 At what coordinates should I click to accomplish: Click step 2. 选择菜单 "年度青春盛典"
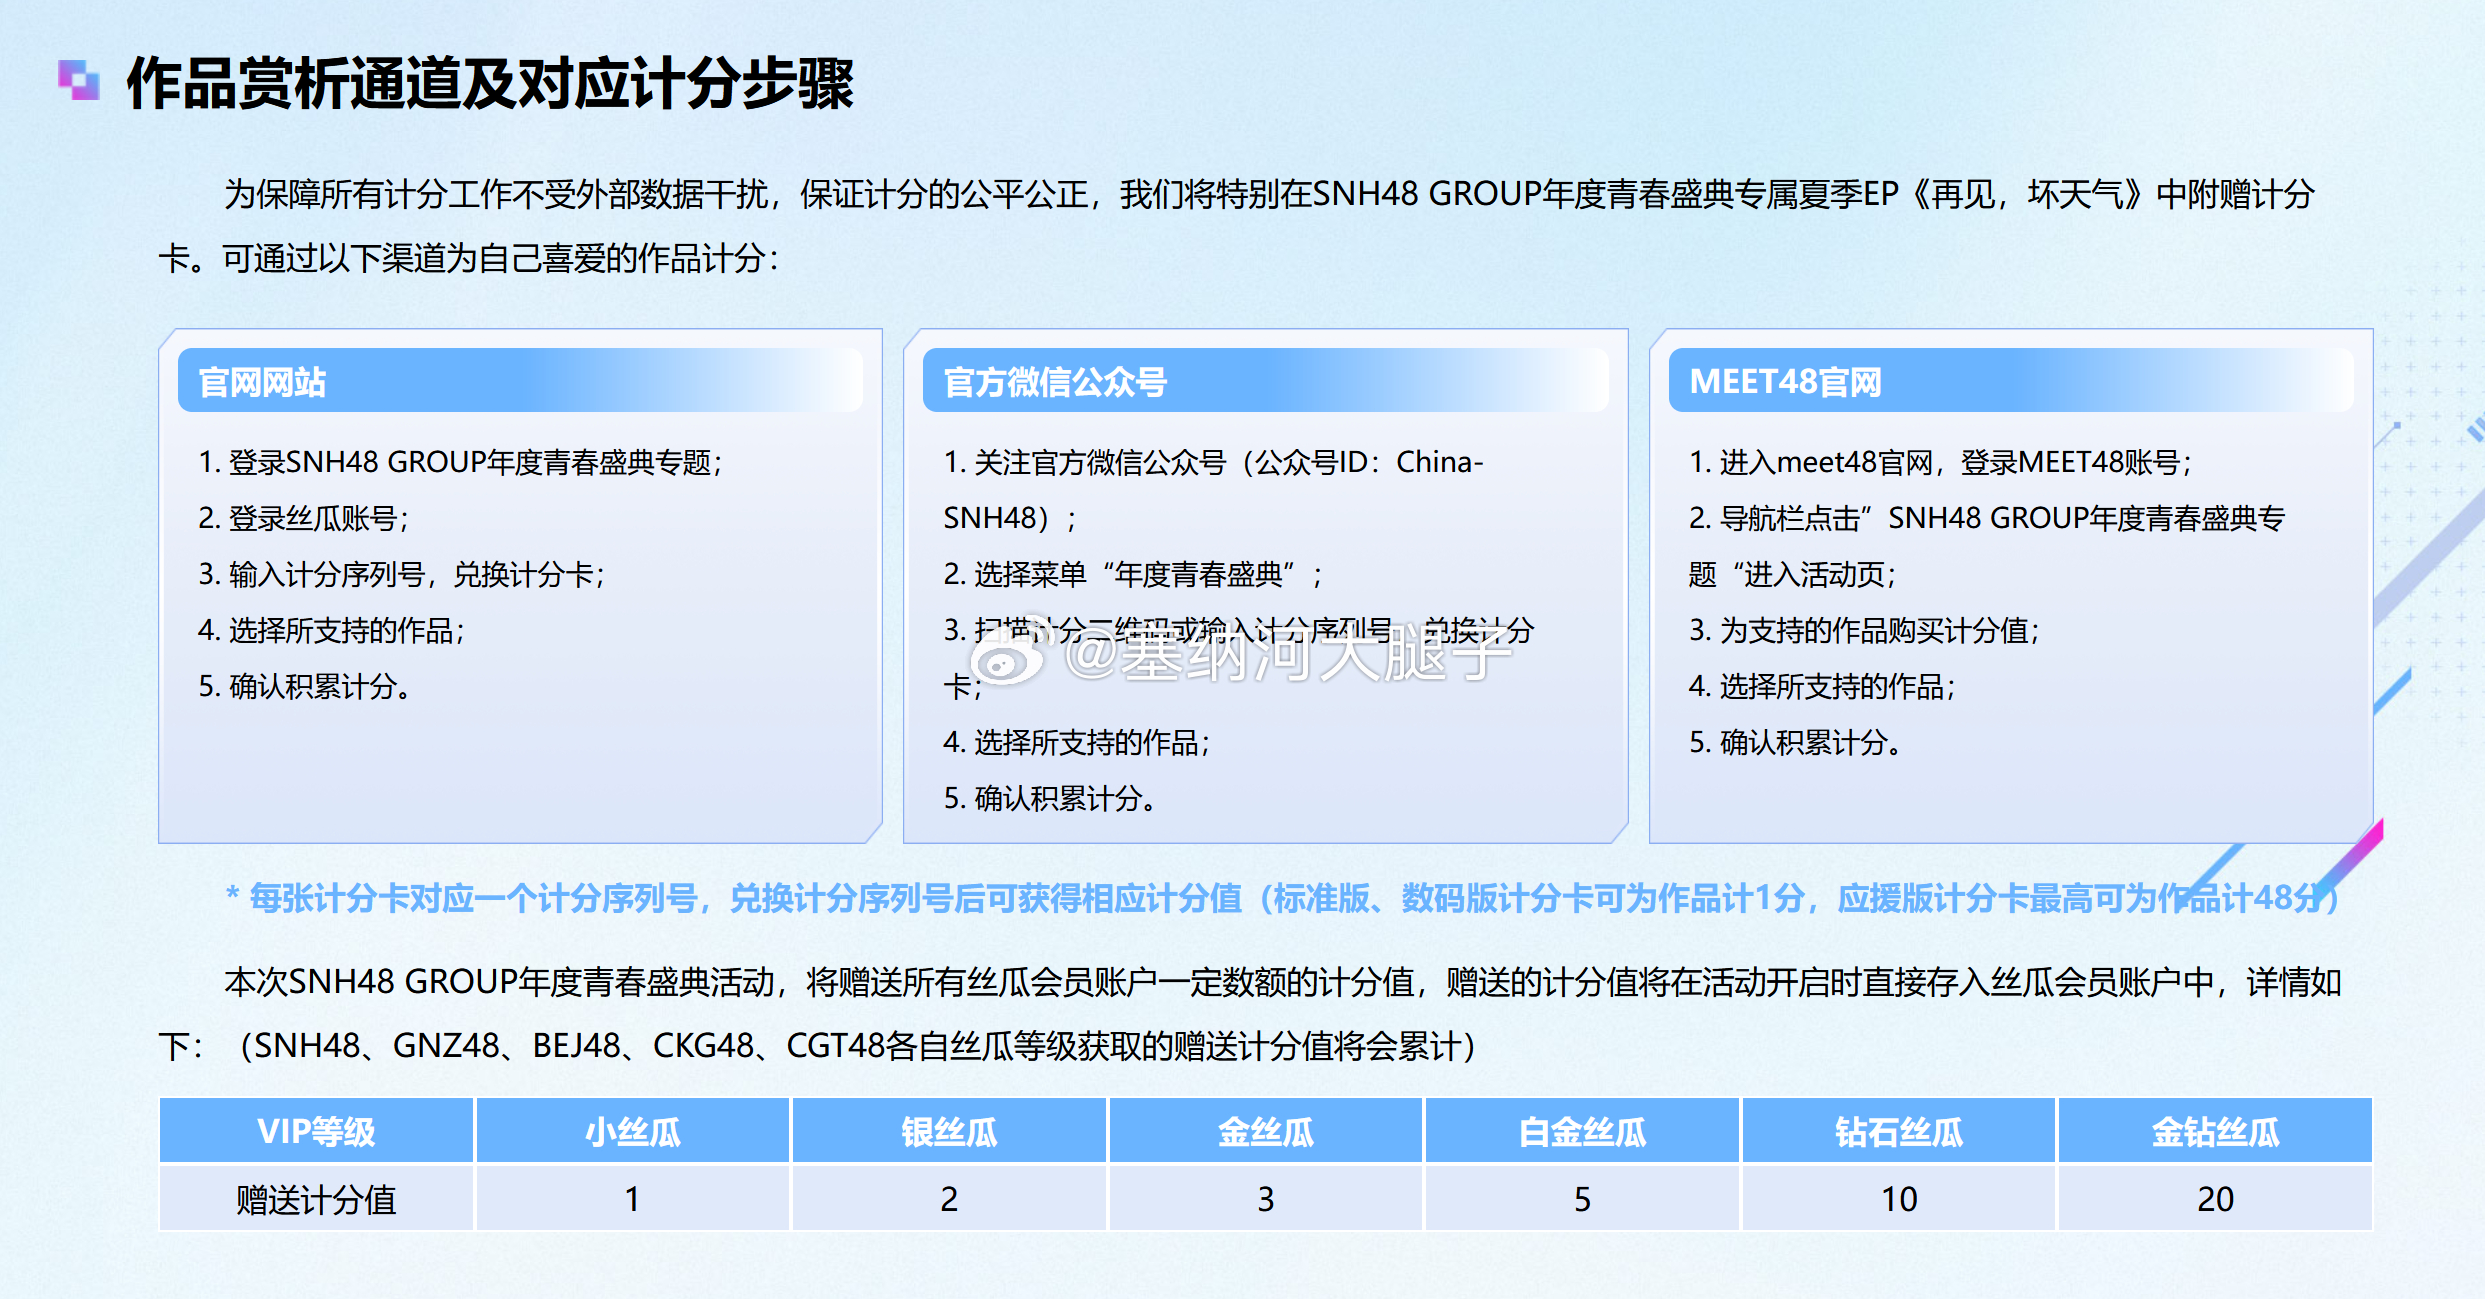tap(1133, 574)
